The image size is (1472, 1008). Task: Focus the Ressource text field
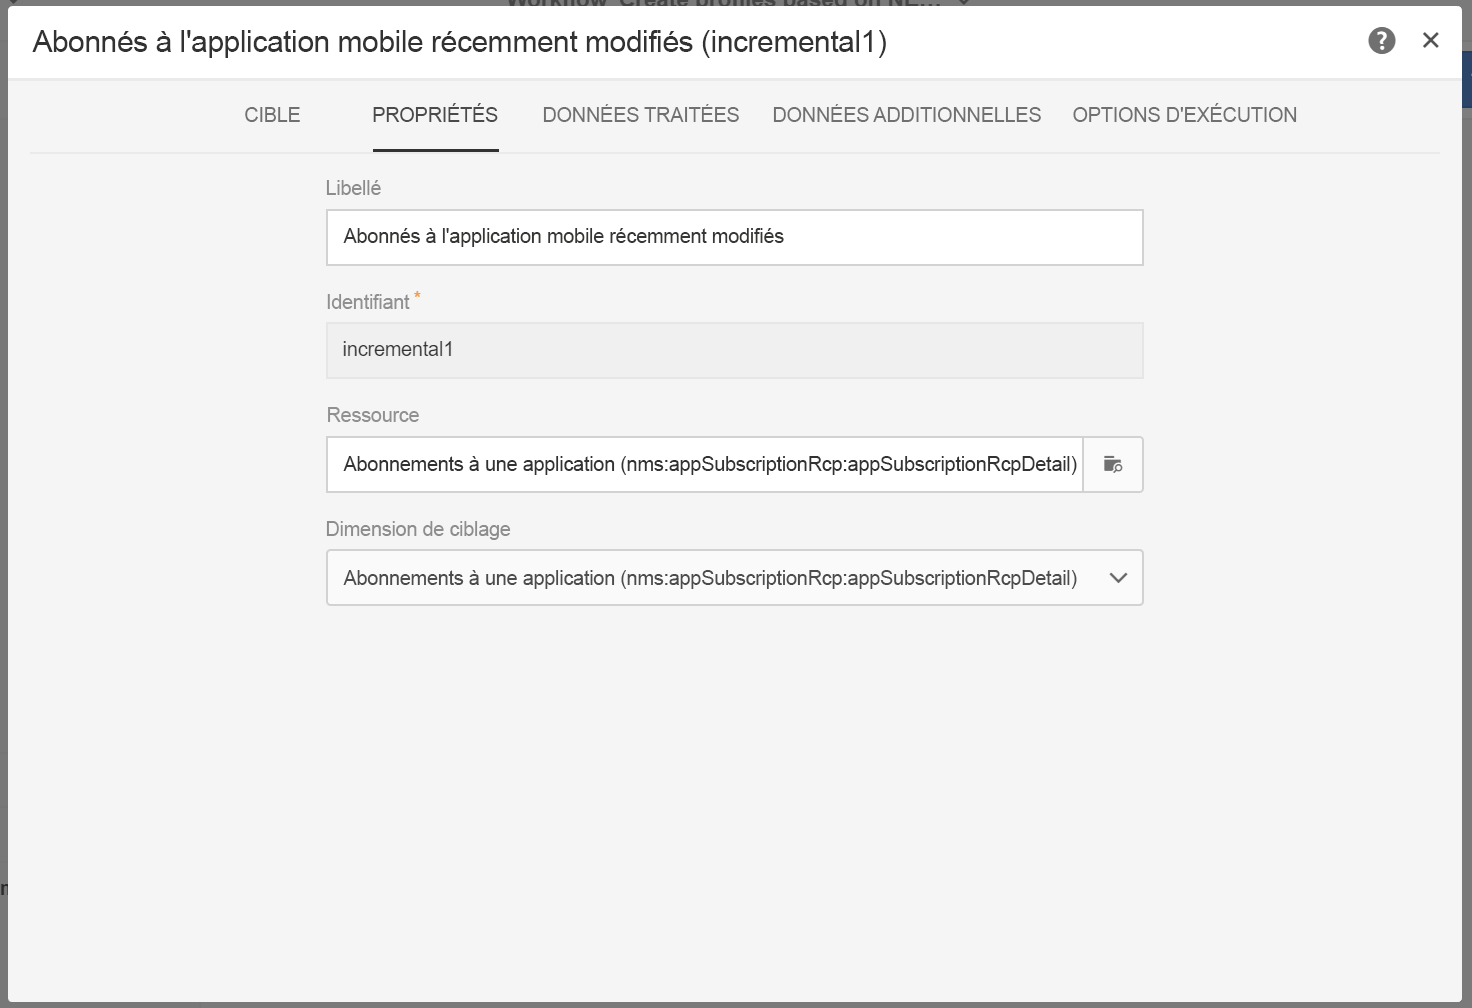pos(704,464)
